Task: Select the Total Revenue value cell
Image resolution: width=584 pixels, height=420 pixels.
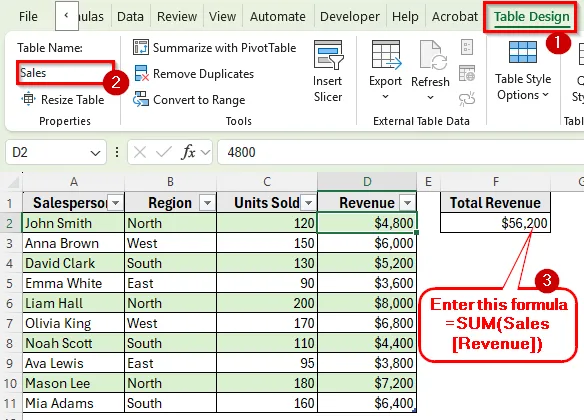Action: [x=495, y=223]
